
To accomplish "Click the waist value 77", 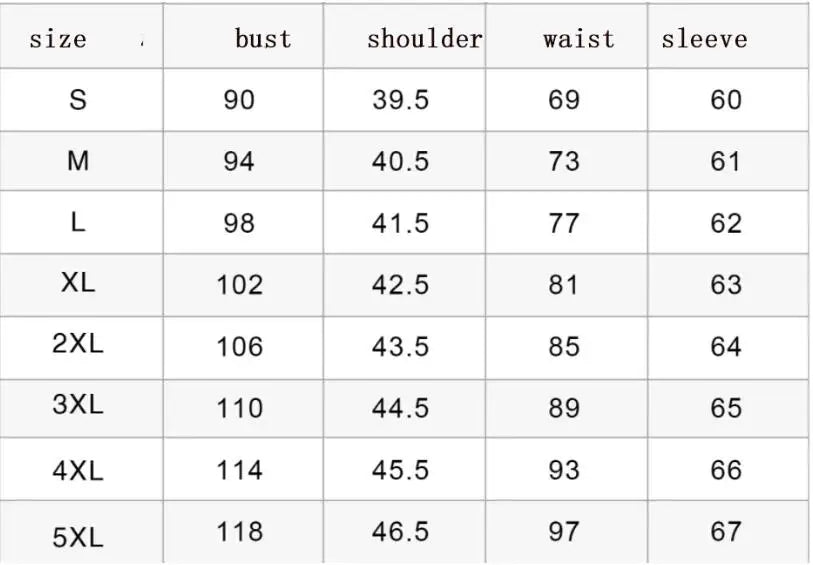I will [x=564, y=223].
